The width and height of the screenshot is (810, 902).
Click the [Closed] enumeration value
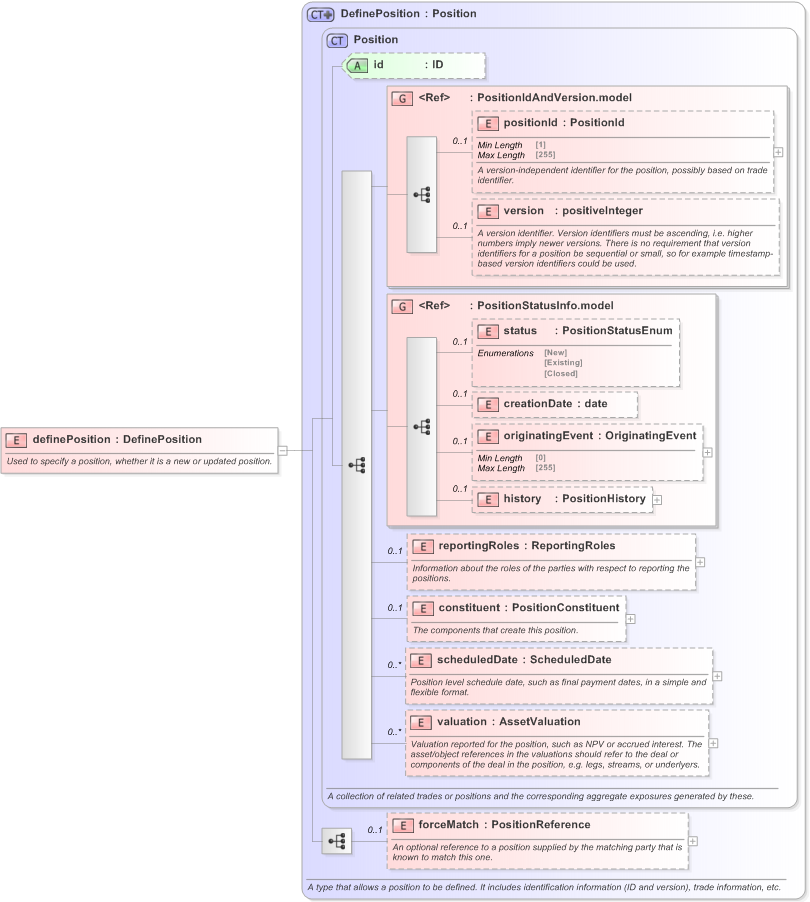(561, 373)
